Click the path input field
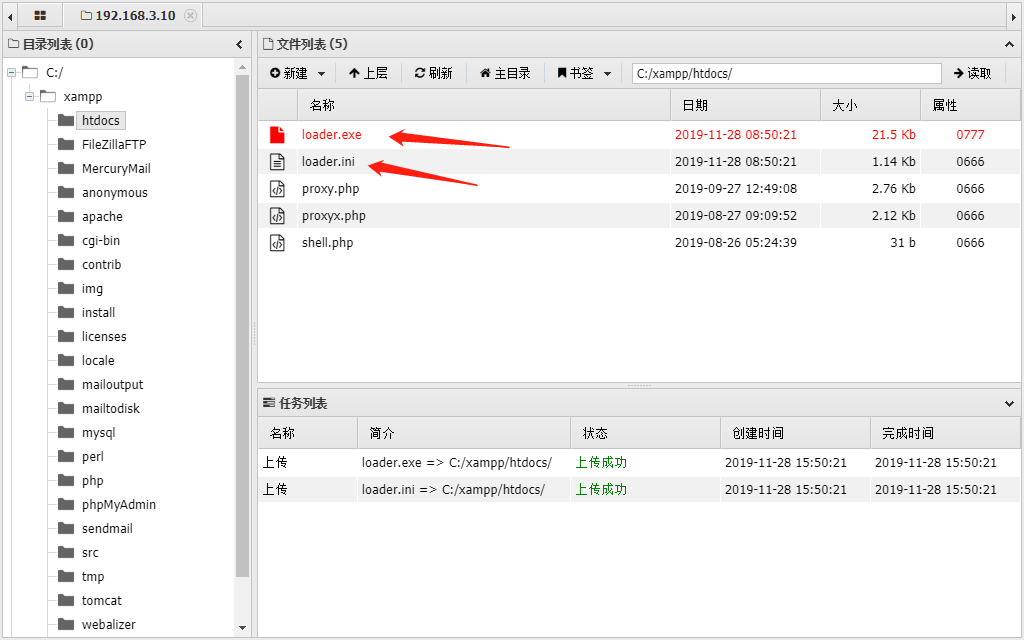1024x640 pixels. tap(786, 73)
